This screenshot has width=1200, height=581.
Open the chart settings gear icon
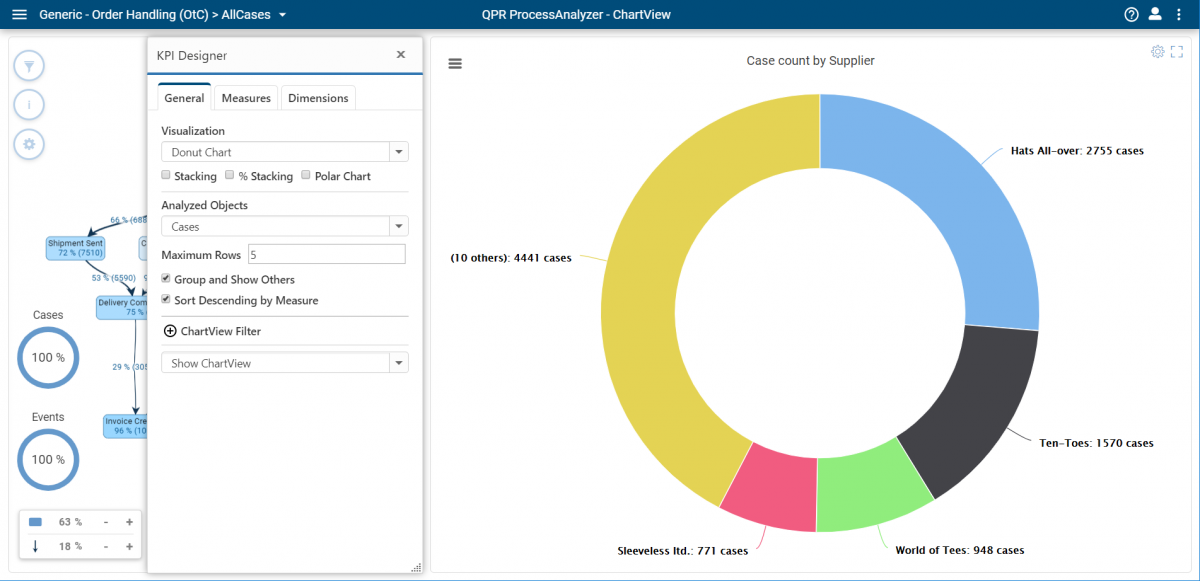point(1158,52)
